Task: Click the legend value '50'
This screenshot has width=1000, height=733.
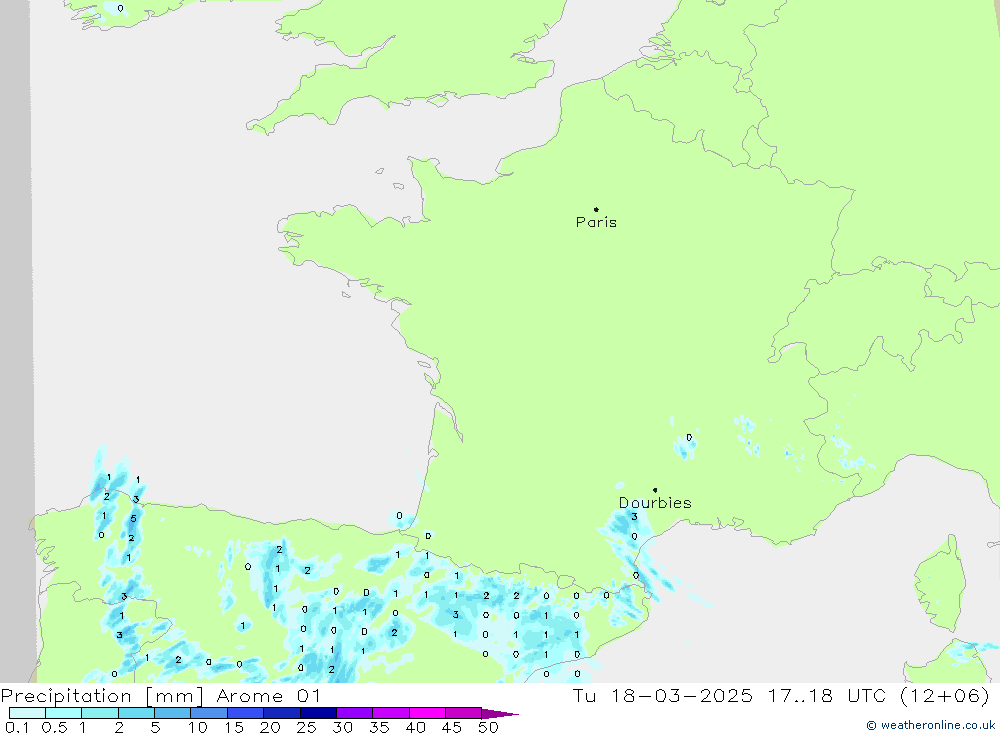Action: [488, 727]
